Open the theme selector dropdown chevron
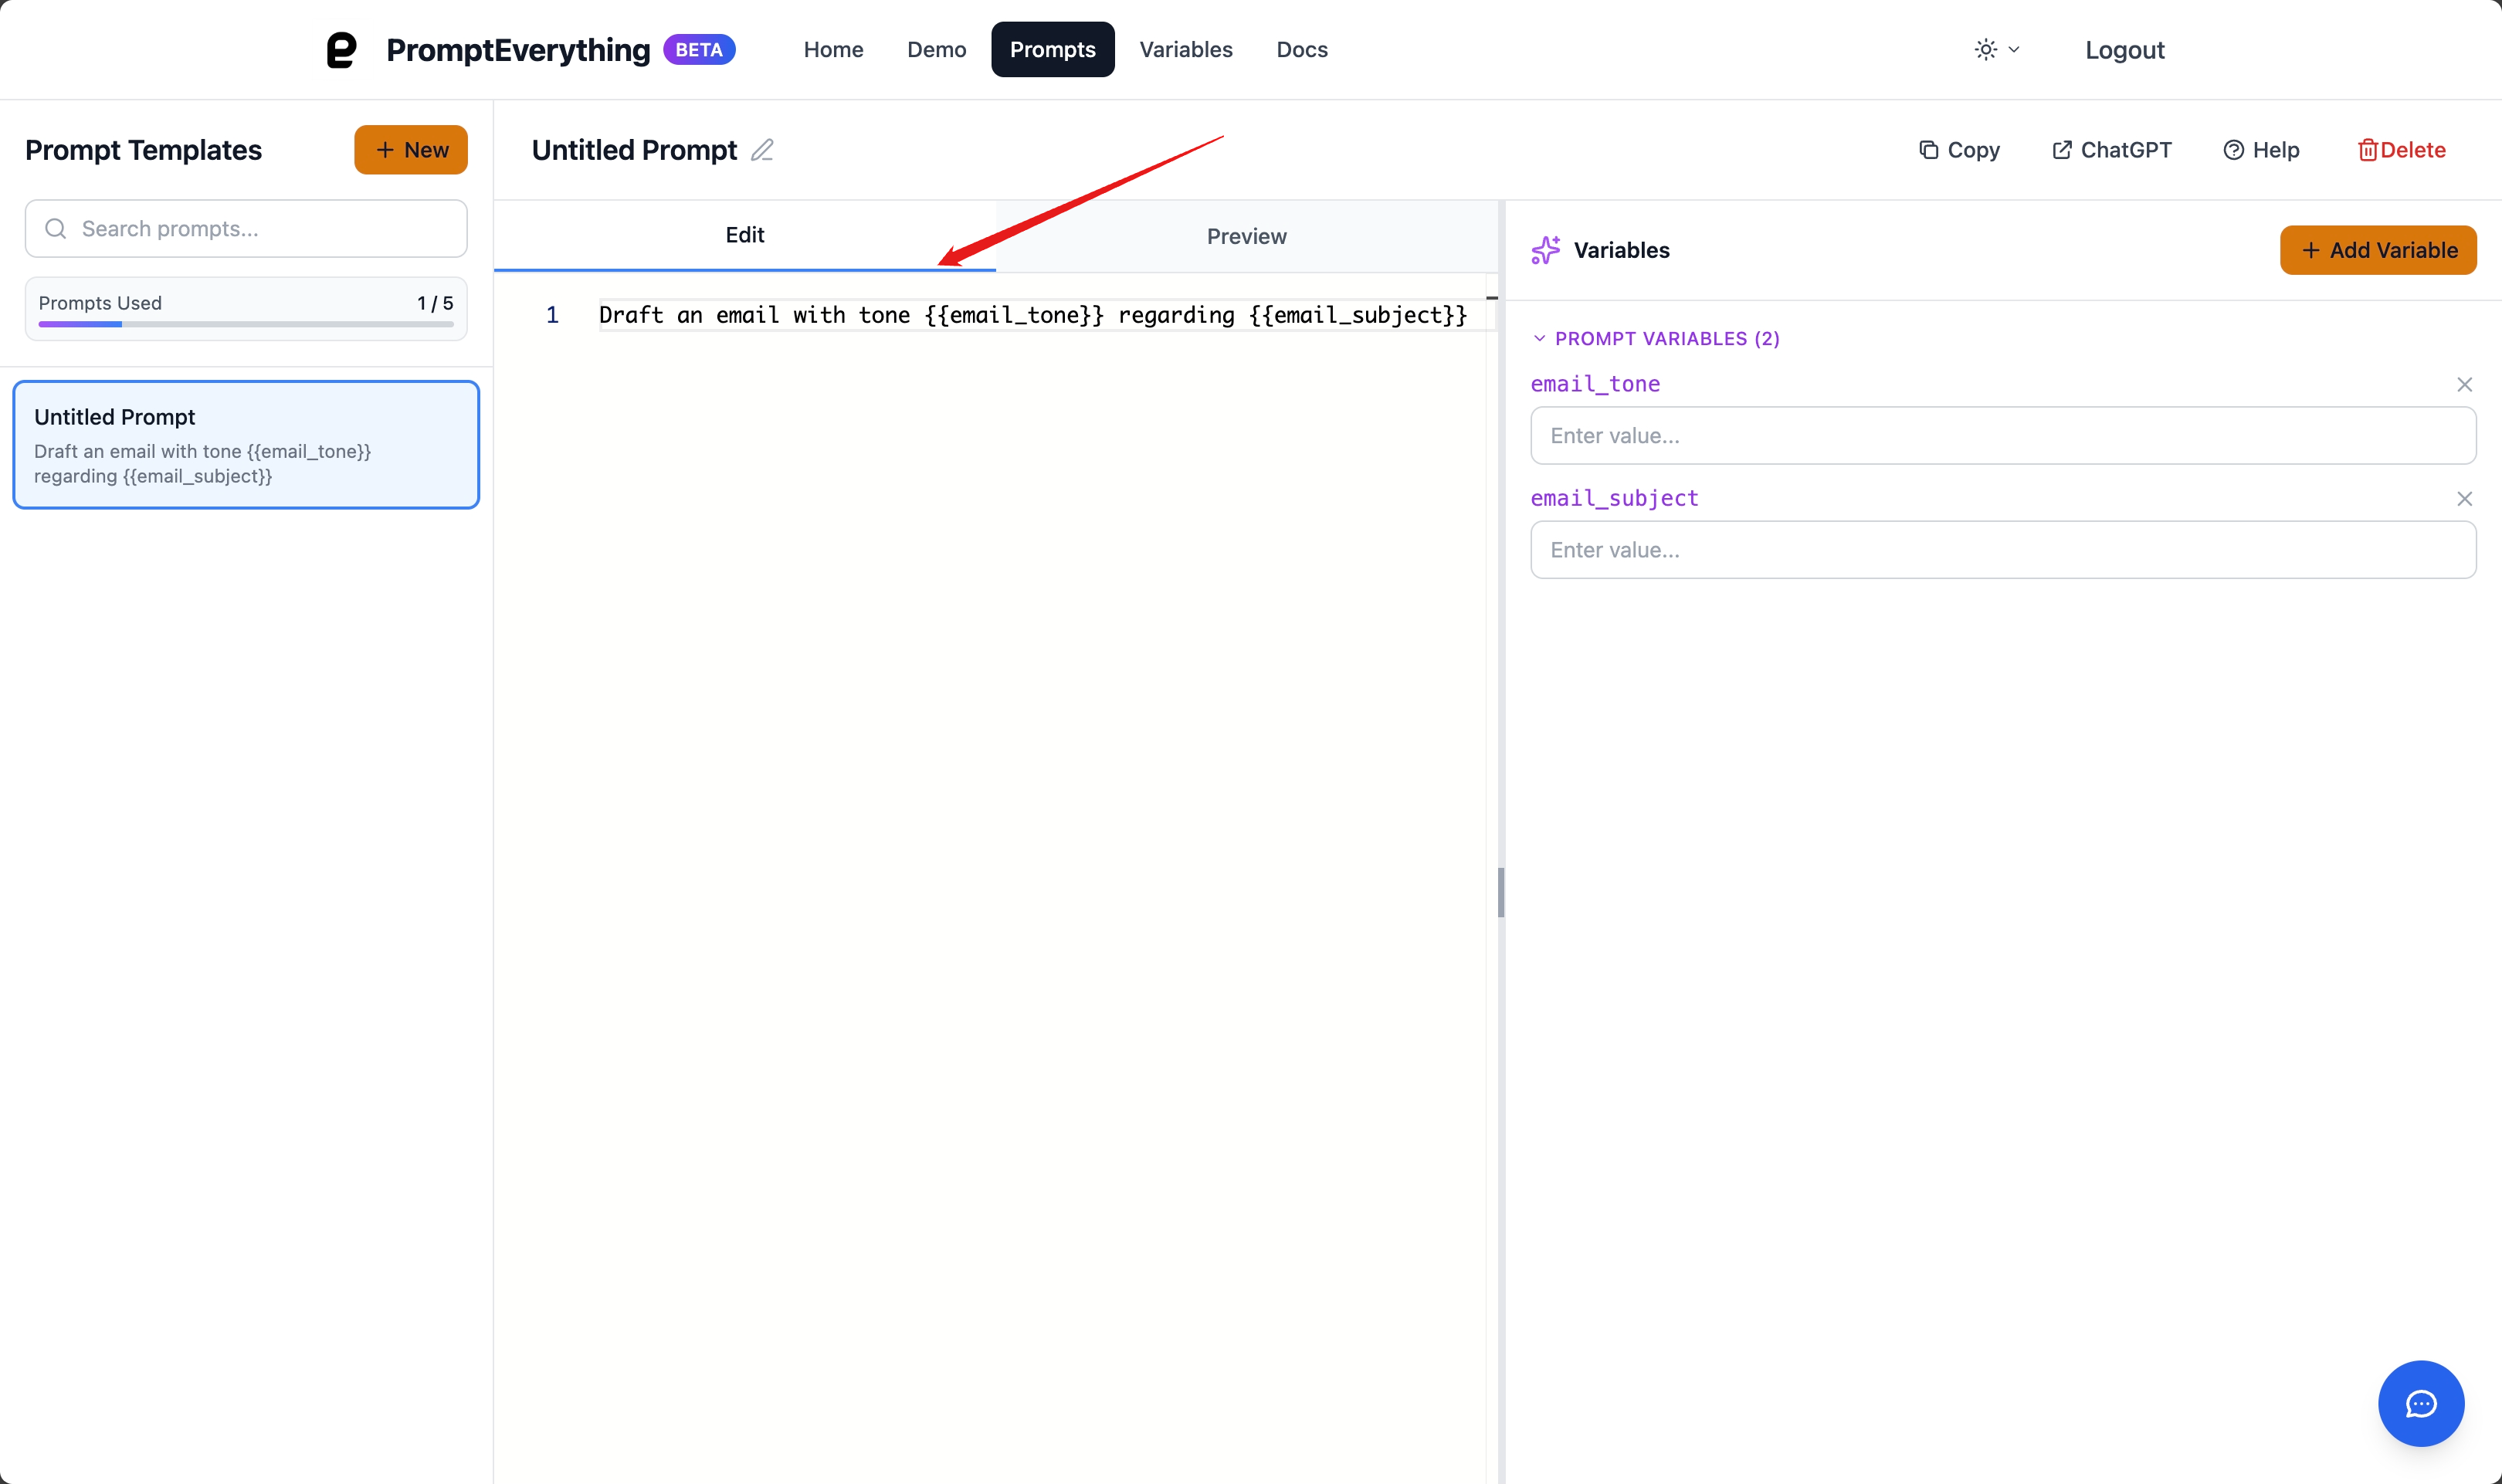Viewport: 2502px width, 1484px height. tap(2014, 49)
